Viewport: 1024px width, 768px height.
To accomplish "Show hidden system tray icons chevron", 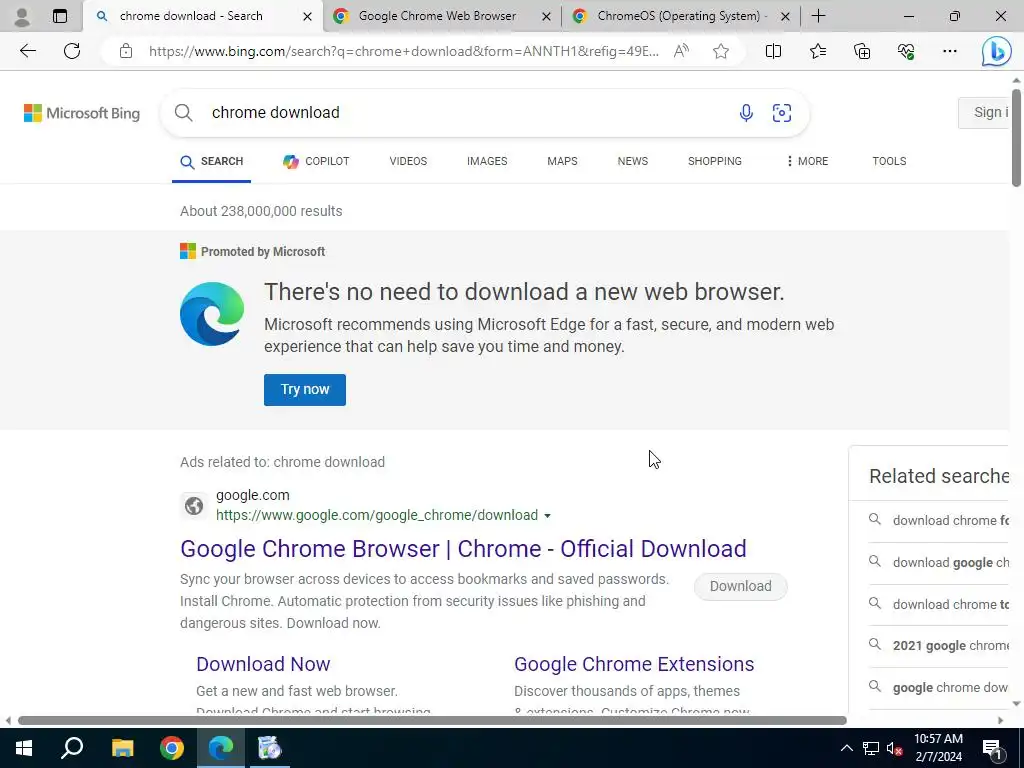I will [x=846, y=748].
